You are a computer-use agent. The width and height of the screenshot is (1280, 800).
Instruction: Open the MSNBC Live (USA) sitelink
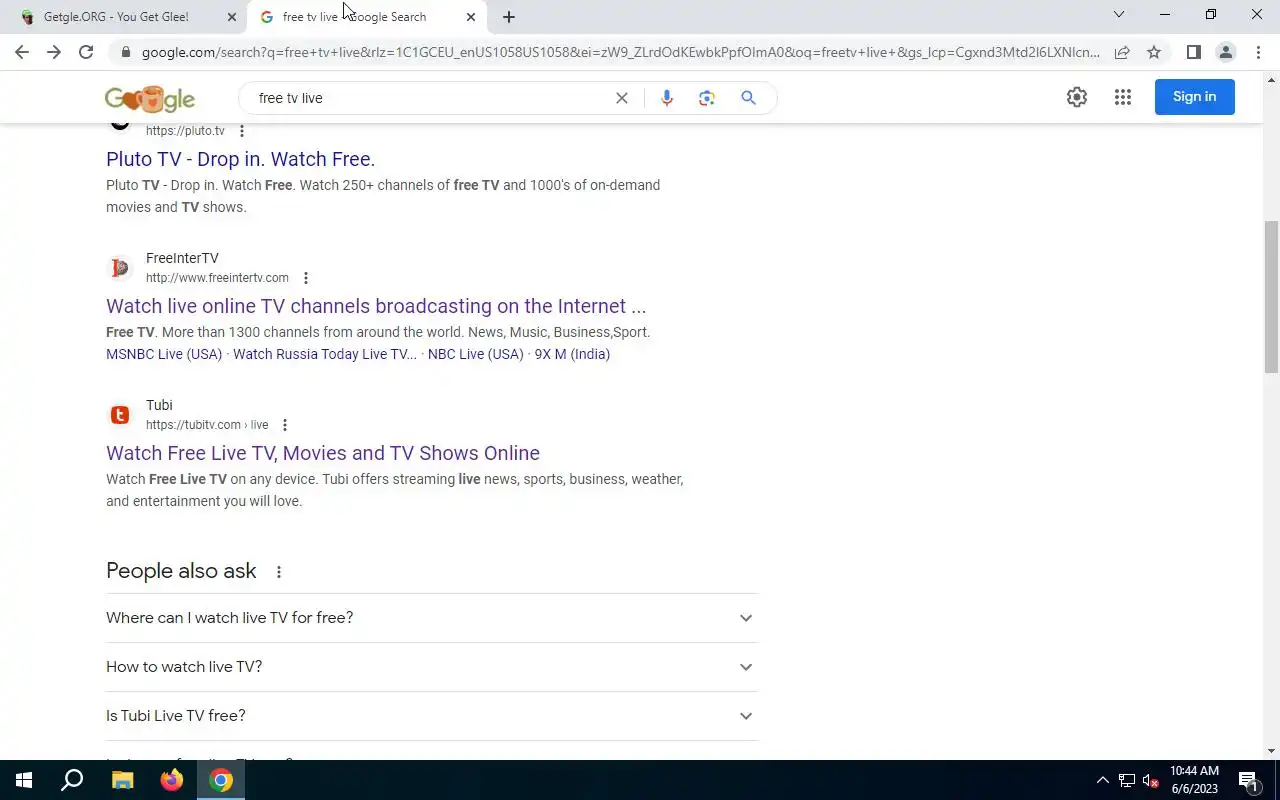click(164, 354)
